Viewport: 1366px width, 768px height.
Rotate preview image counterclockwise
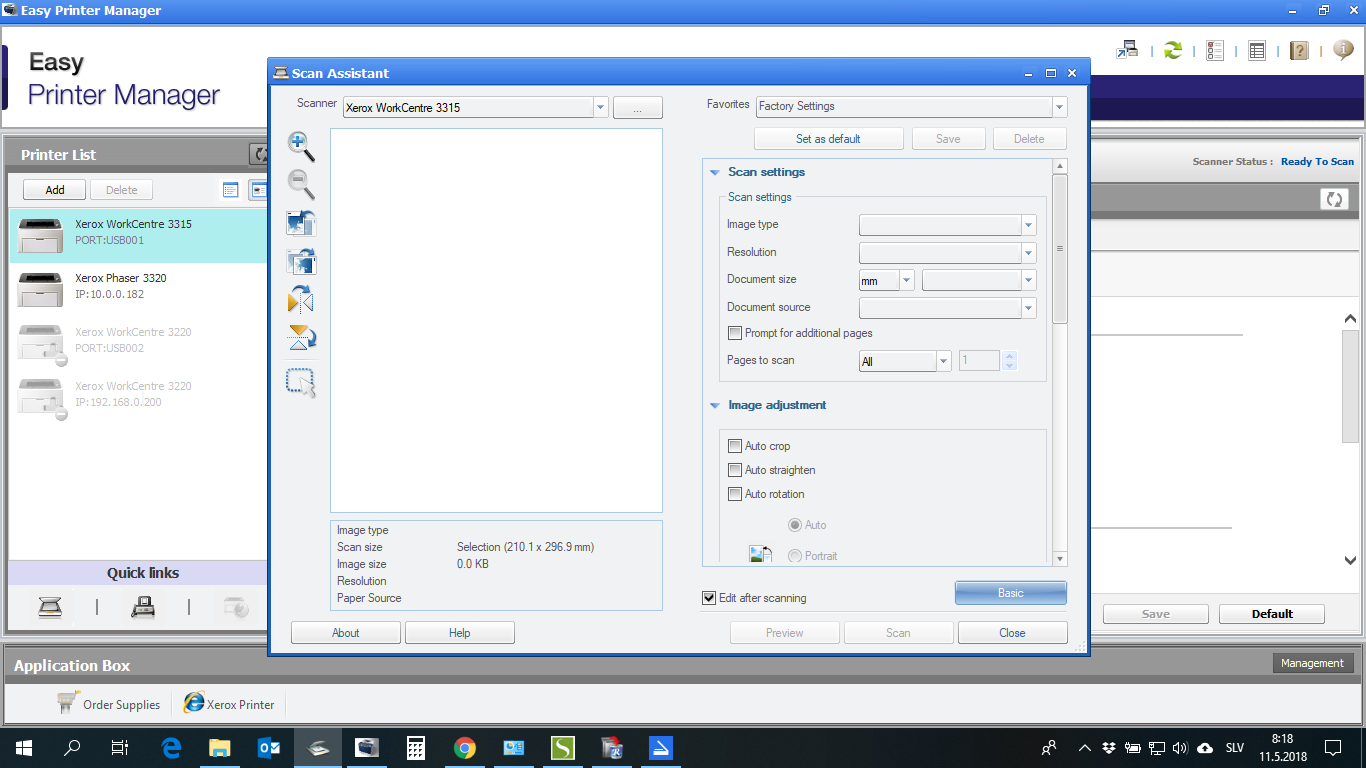coord(301,222)
